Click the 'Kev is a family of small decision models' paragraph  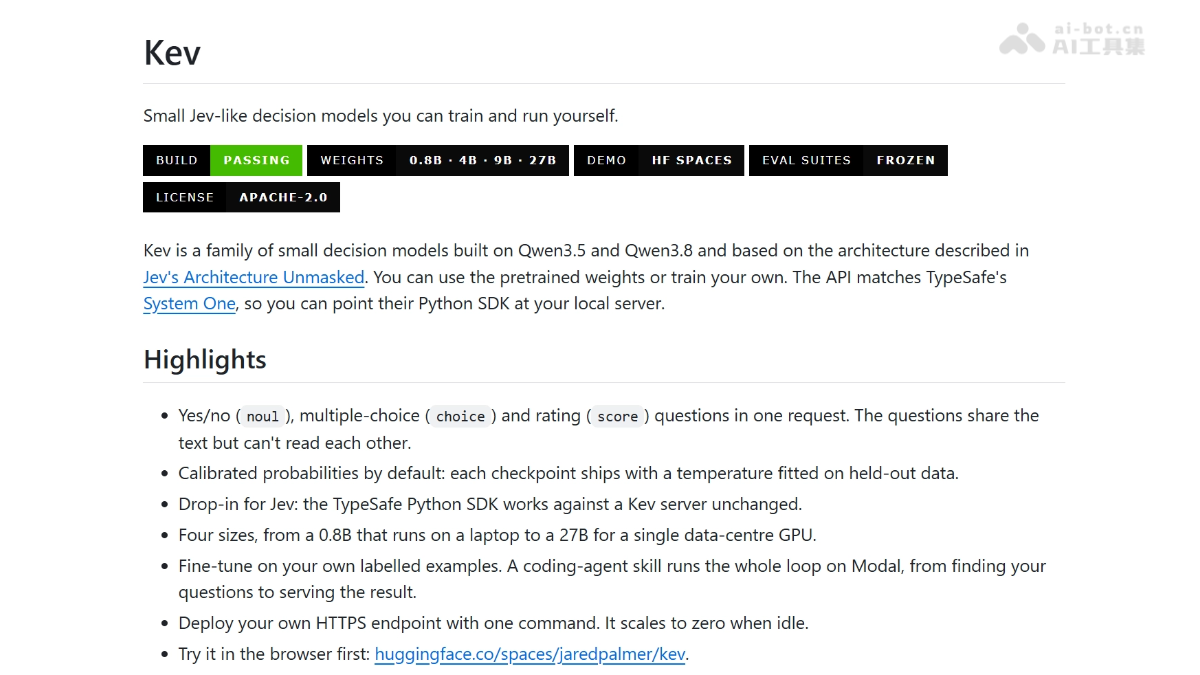(x=586, y=277)
